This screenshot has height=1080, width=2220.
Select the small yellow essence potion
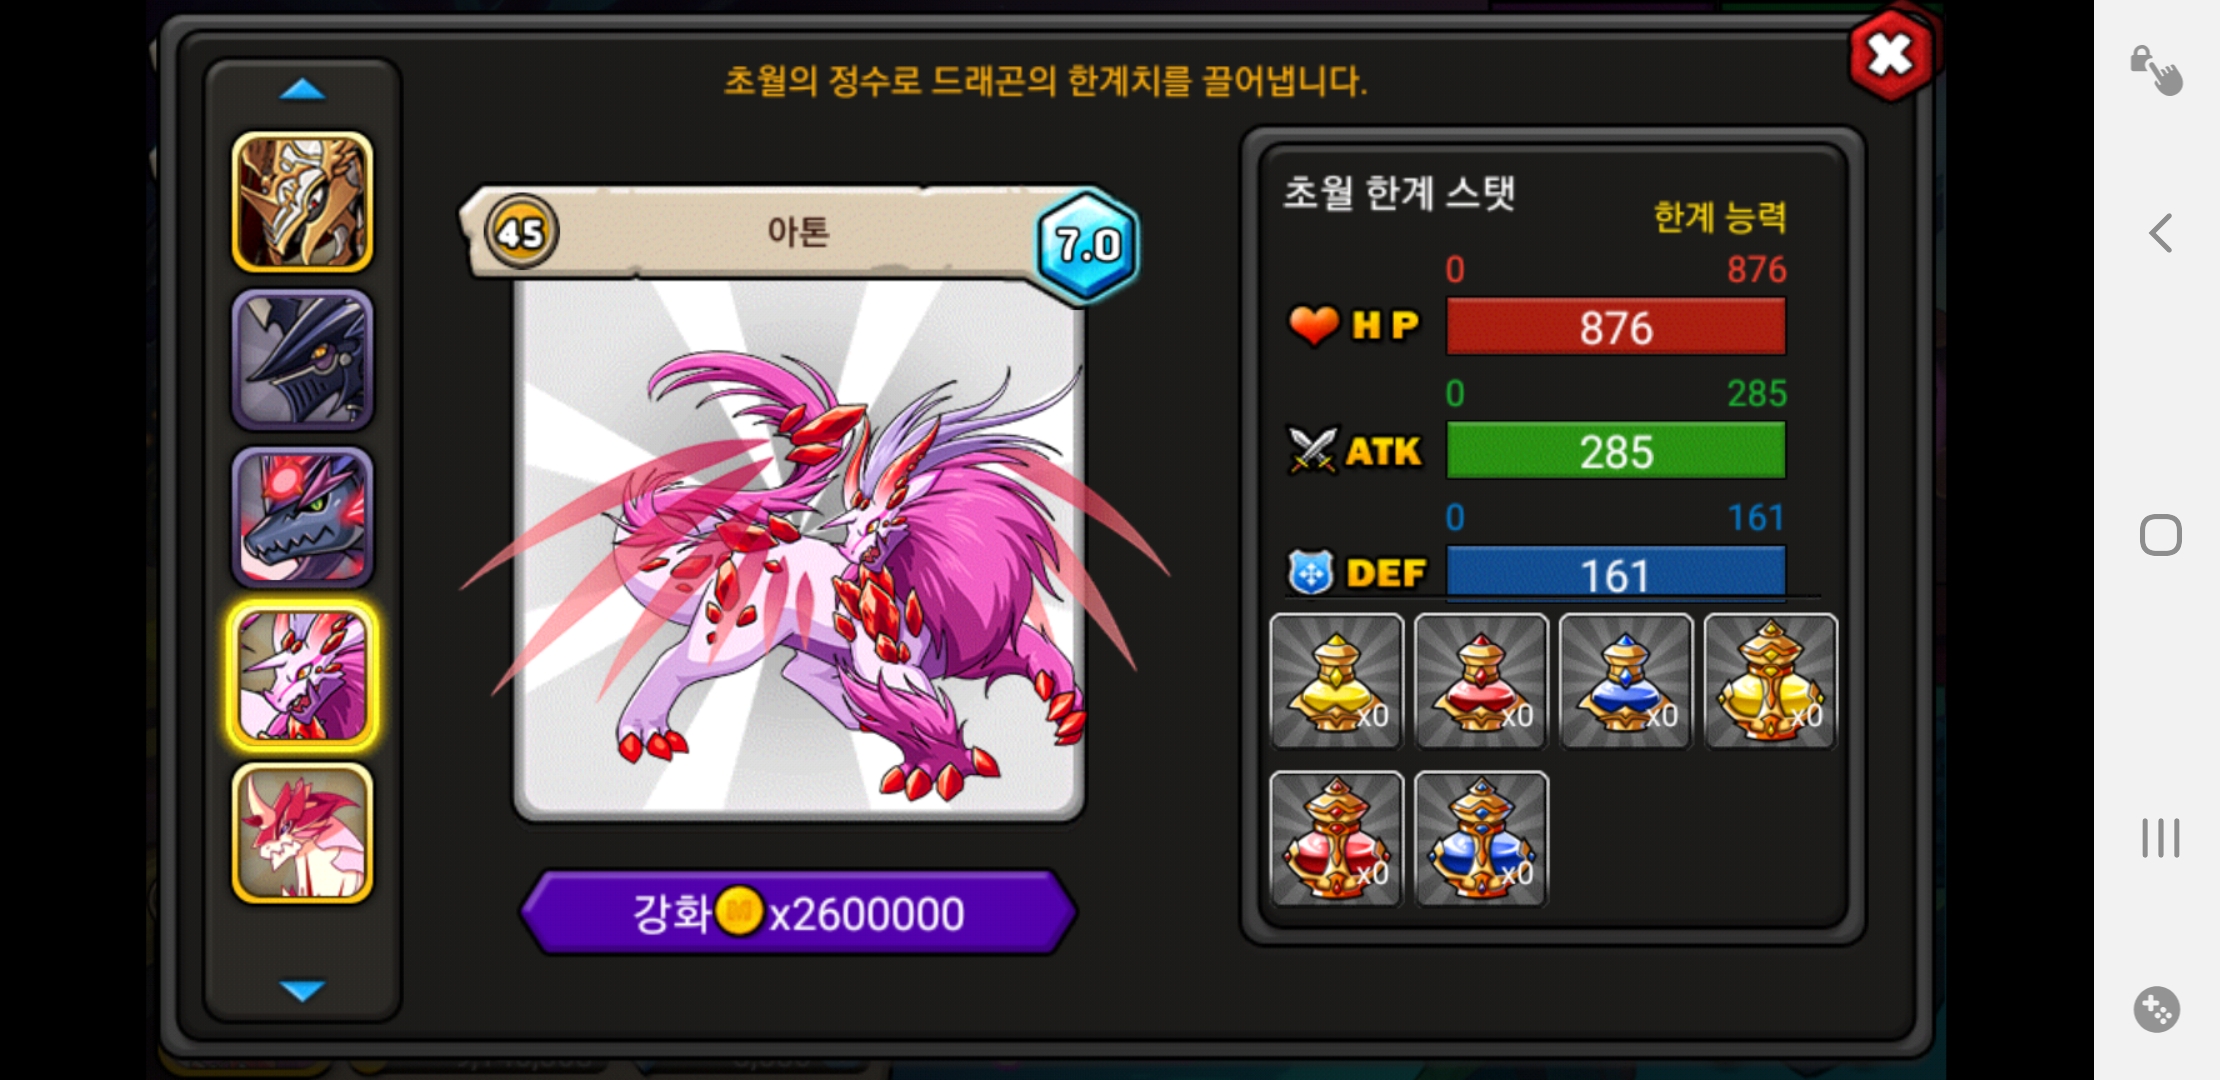(1337, 681)
